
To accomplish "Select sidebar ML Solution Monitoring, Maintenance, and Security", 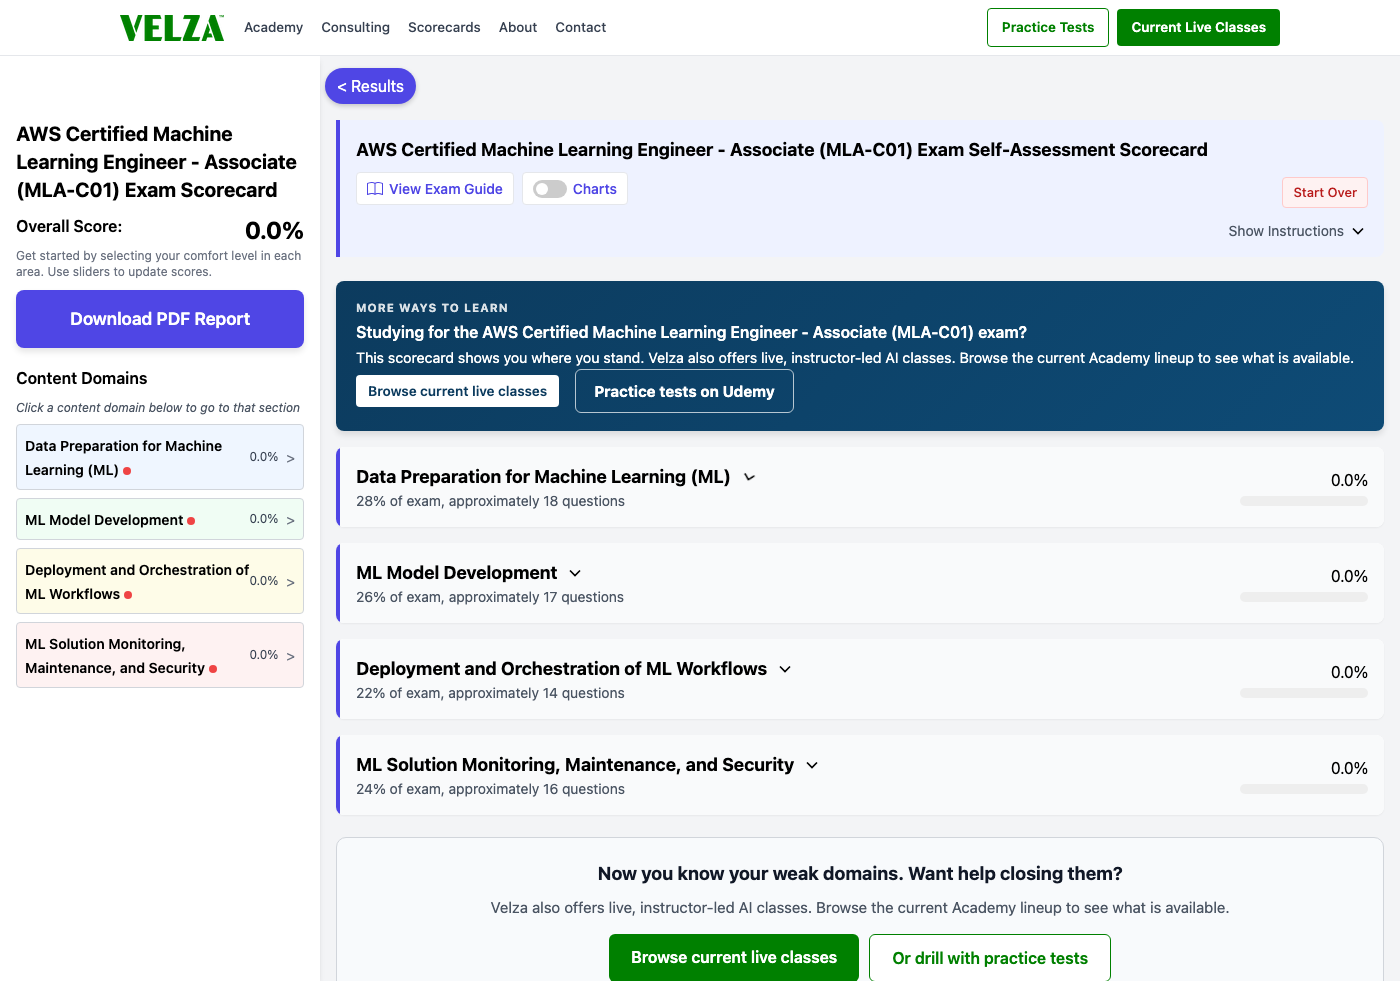I will click(x=160, y=655).
